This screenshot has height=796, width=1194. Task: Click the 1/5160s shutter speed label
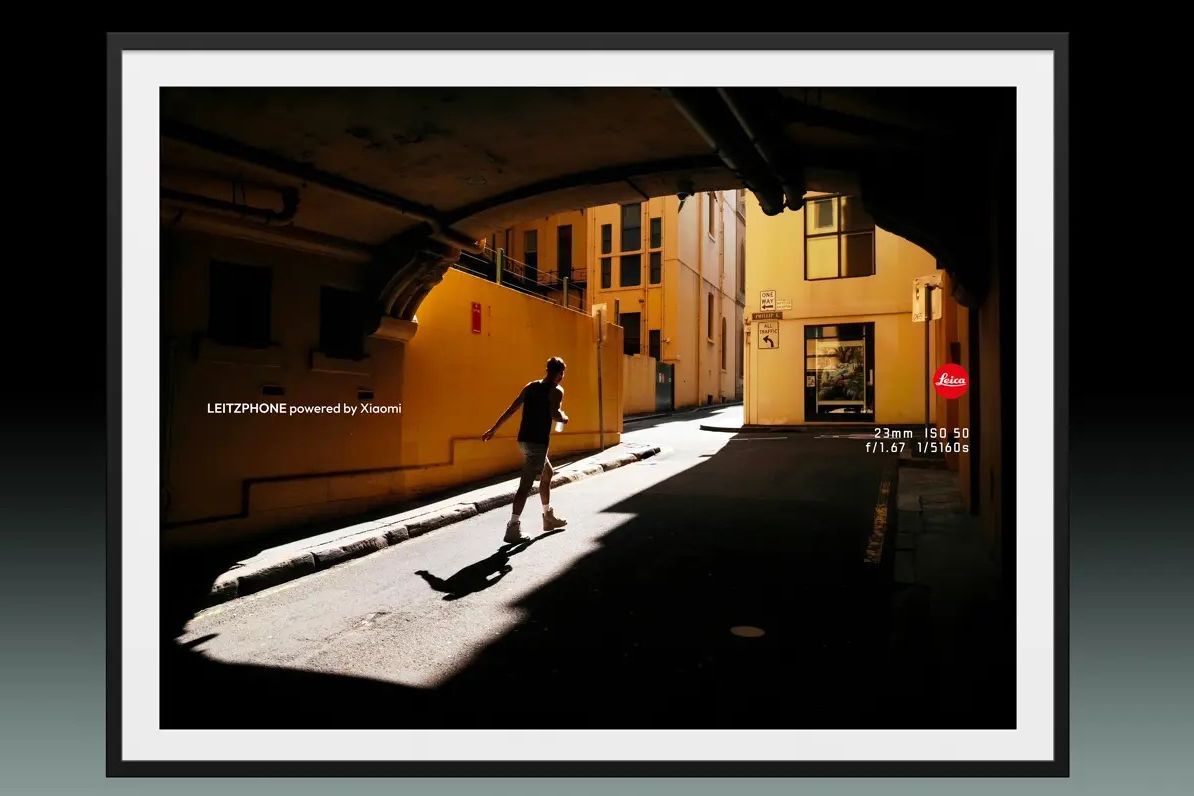pos(943,448)
